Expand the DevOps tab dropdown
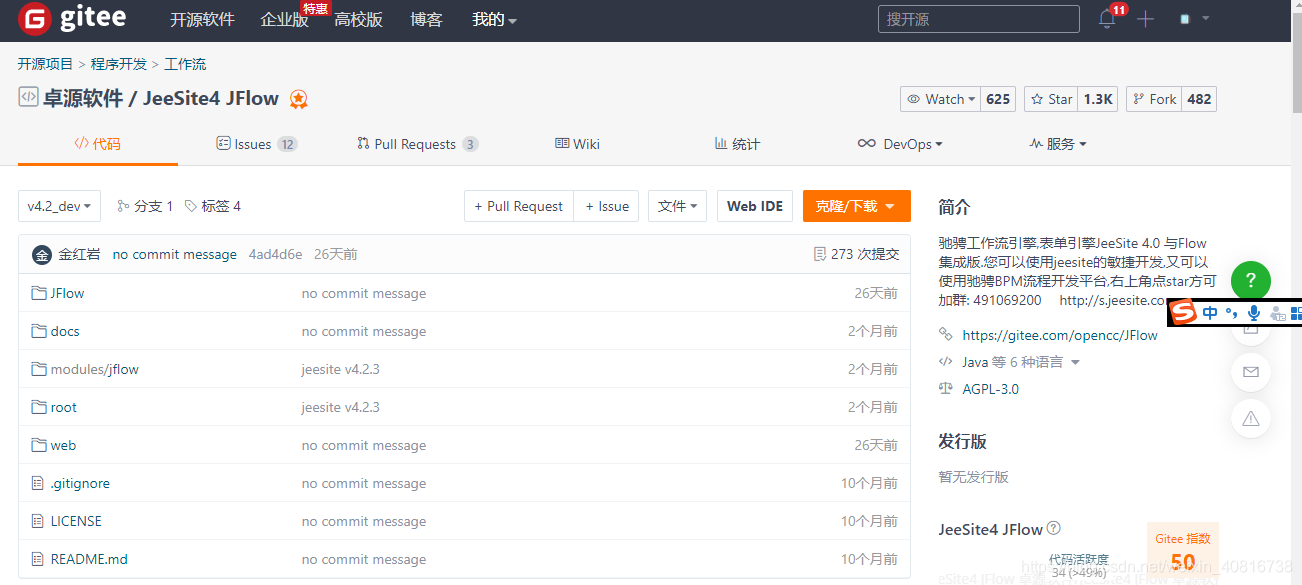This screenshot has height=585, width=1302. 900,144
